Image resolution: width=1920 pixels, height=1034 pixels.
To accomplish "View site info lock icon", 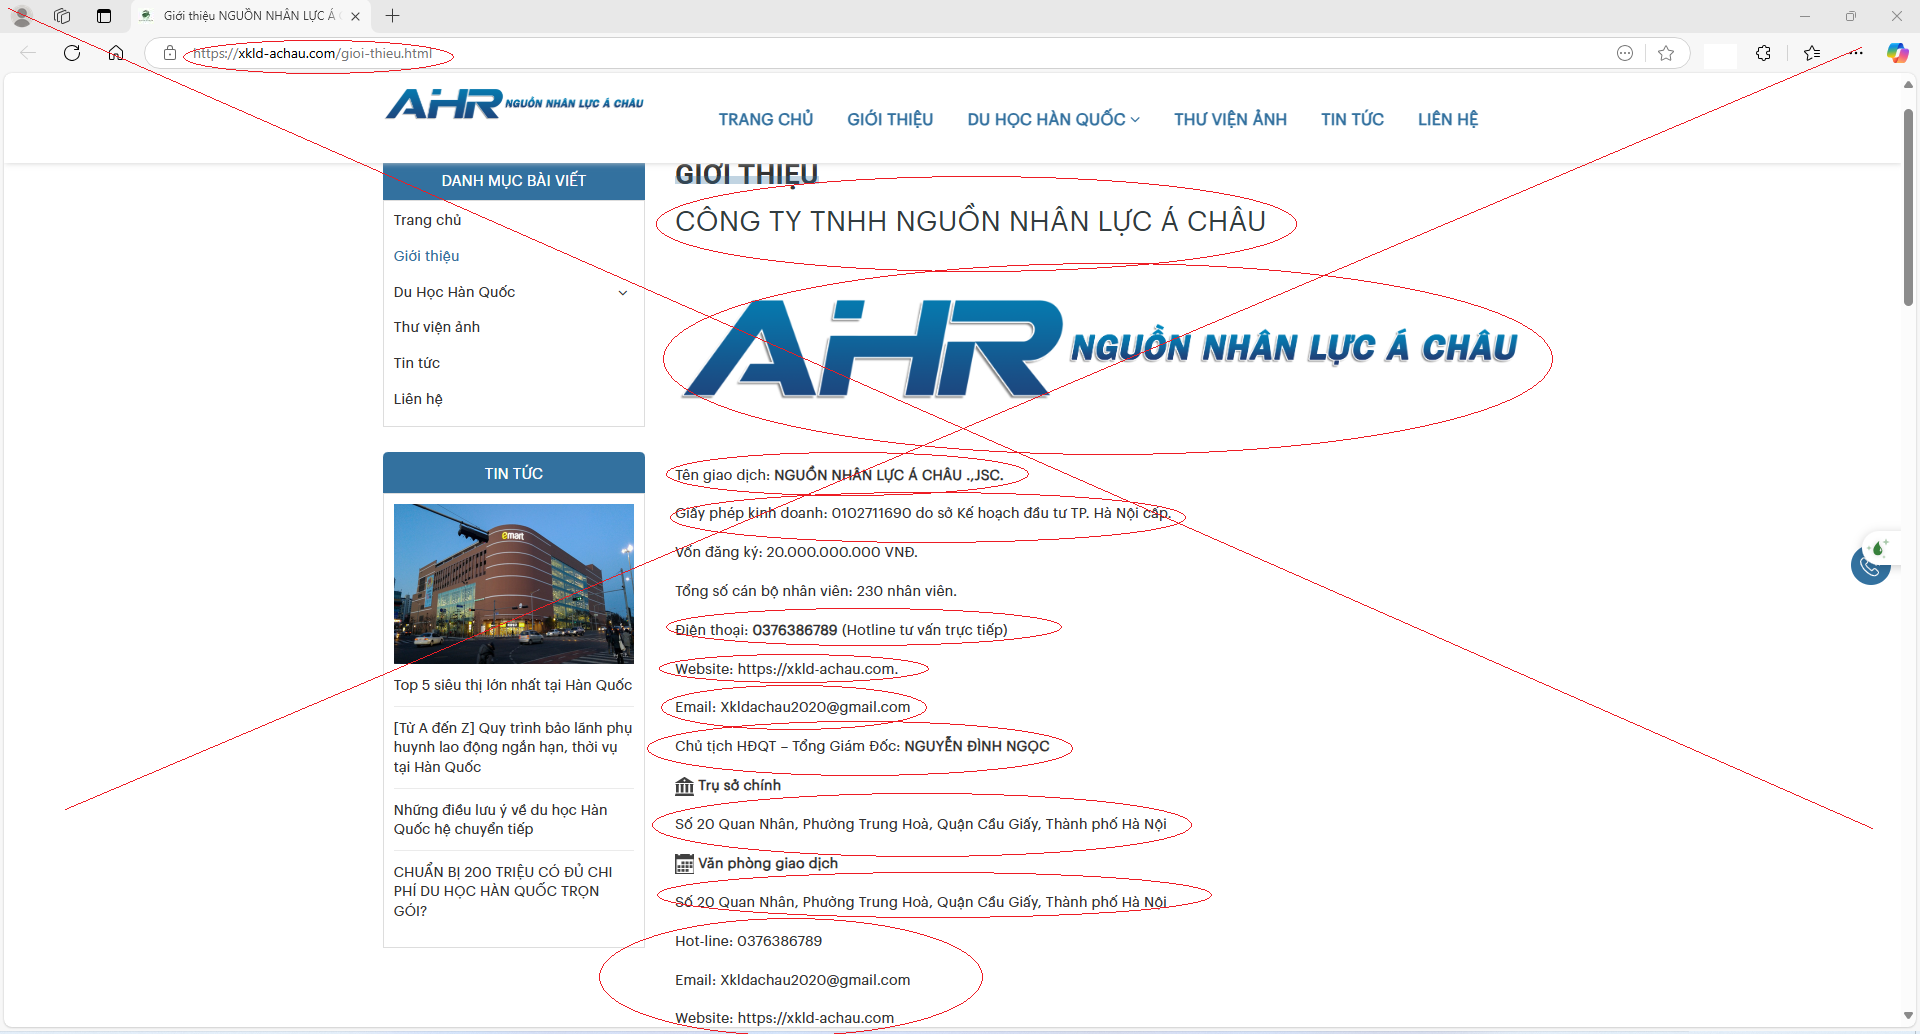I will (170, 53).
